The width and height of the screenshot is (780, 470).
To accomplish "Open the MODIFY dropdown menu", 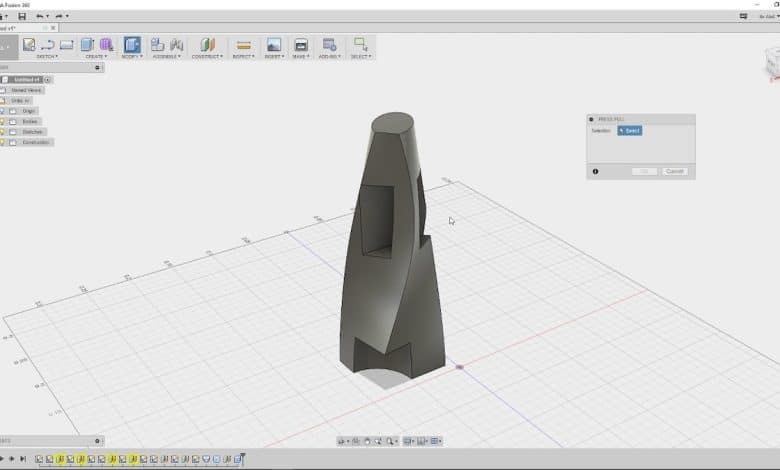I will point(132,57).
